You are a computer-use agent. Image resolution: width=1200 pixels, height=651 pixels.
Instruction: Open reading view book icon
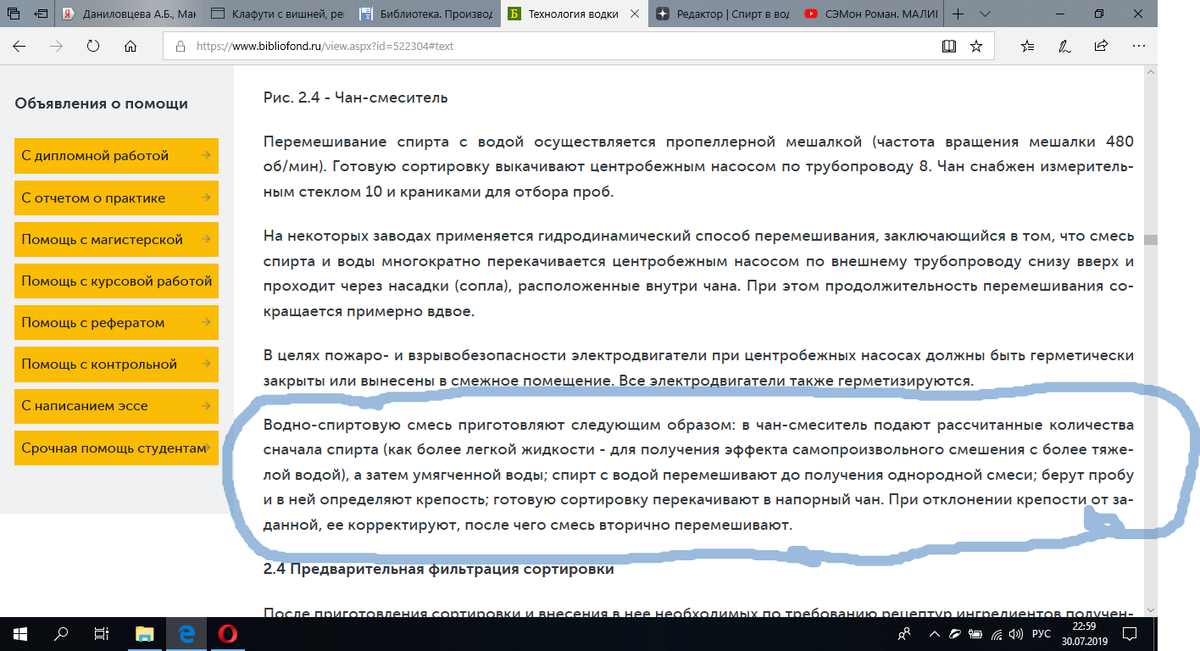coord(948,46)
